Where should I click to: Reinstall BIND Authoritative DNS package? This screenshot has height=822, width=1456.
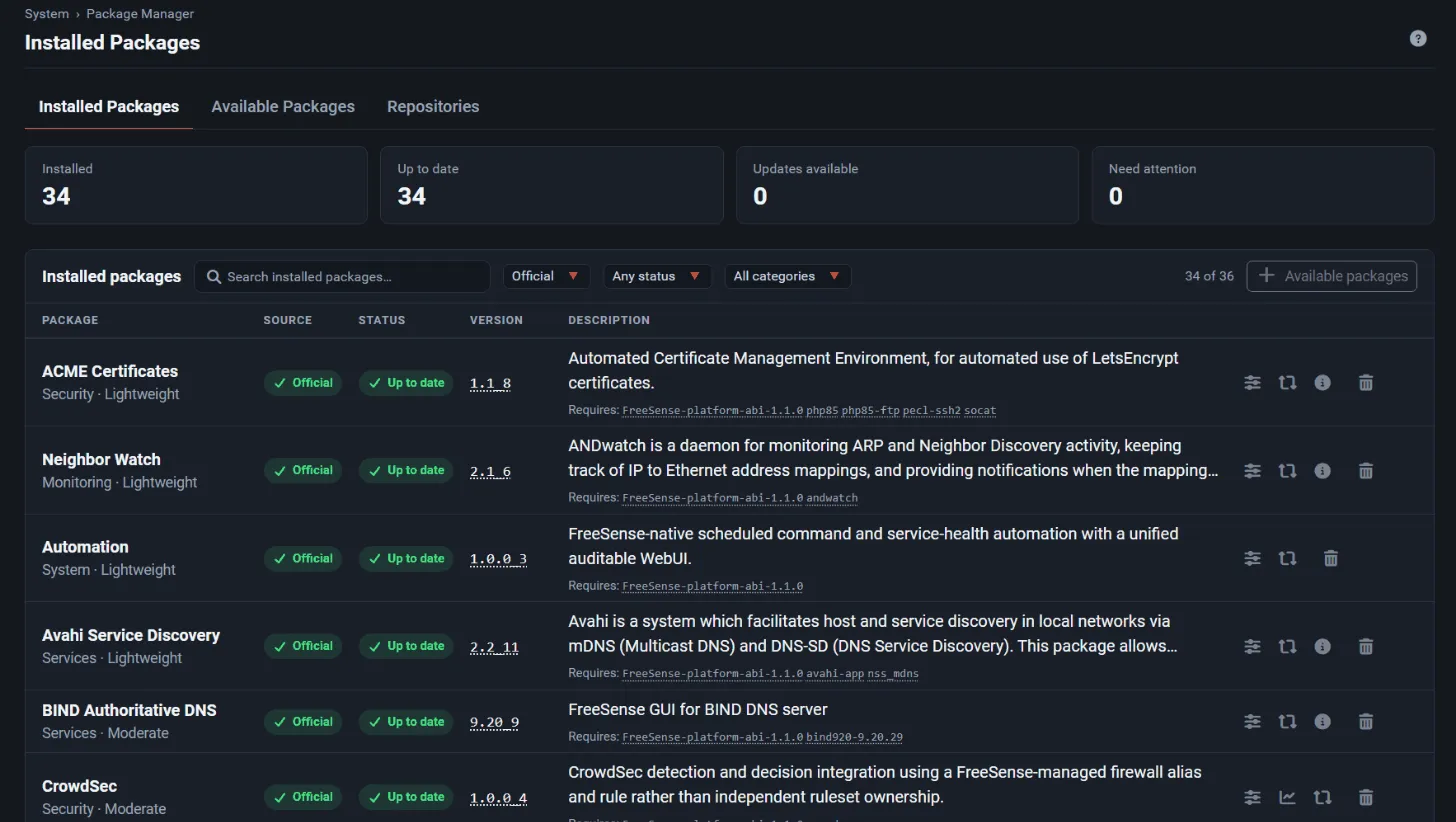coord(1287,721)
